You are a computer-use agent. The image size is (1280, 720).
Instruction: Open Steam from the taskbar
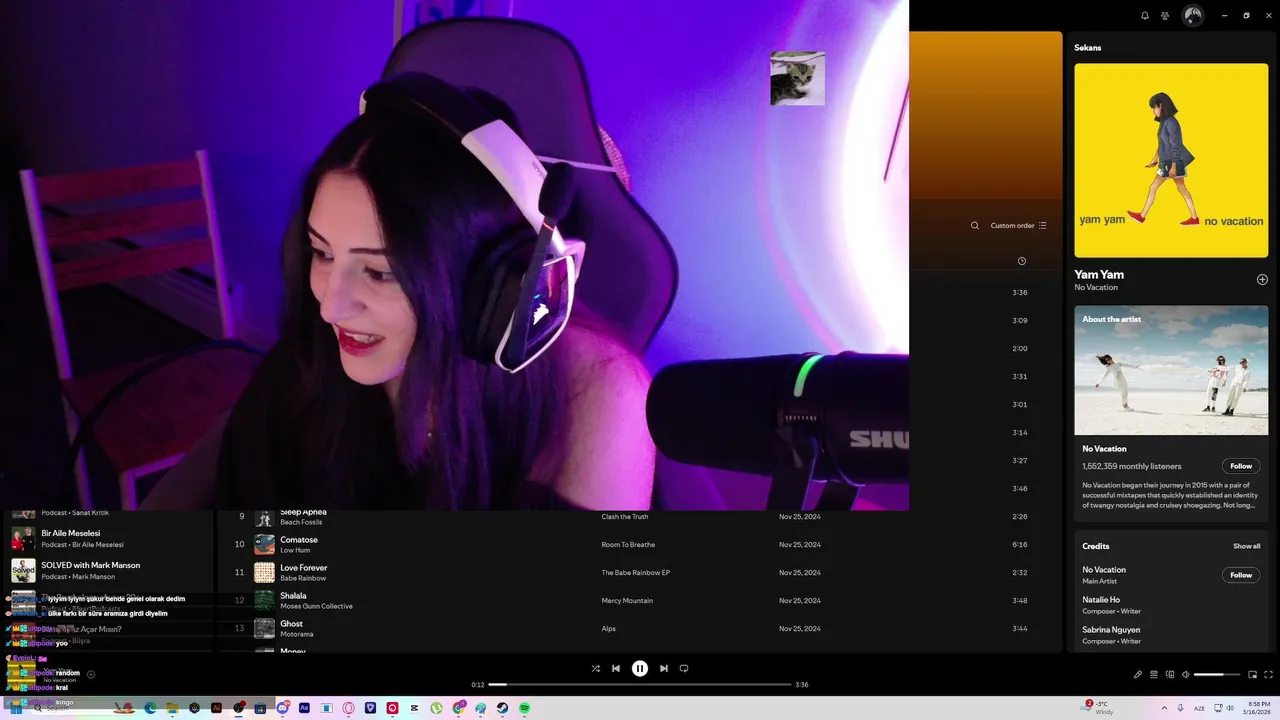502,708
